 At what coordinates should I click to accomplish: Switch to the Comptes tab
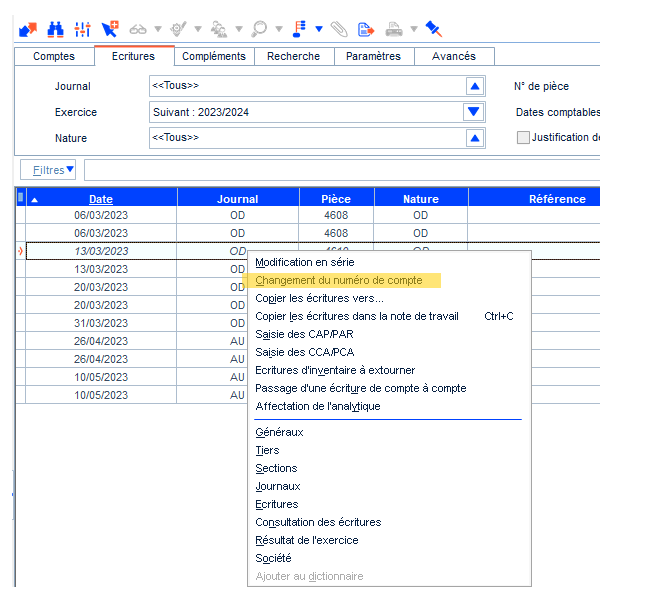pyautogui.click(x=54, y=57)
